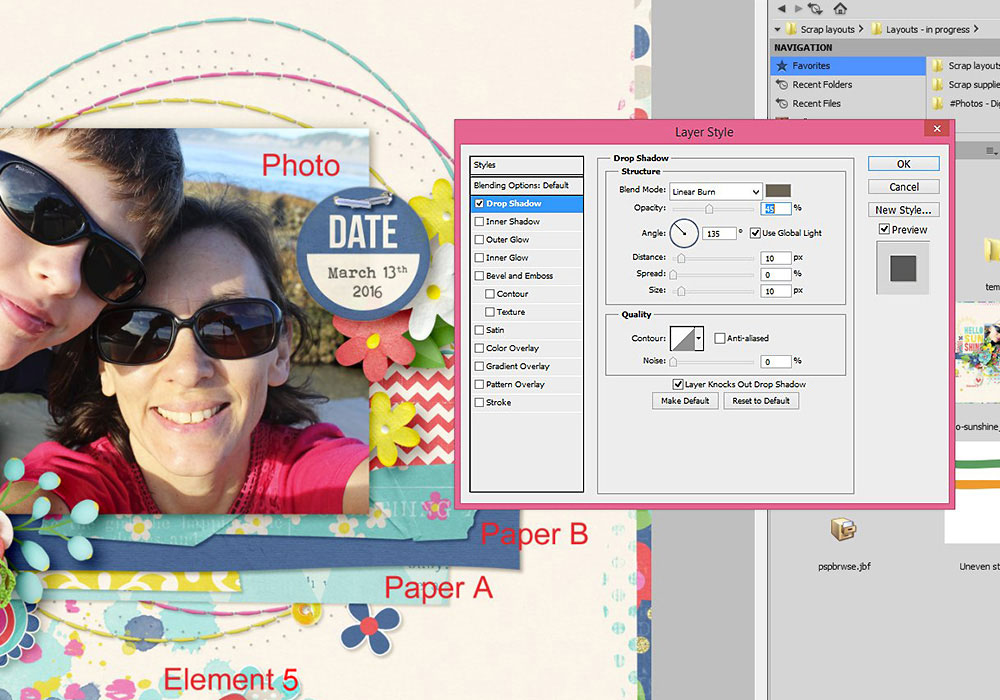Toggle Layer Knocks Out Drop Shadow checkbox

click(678, 384)
